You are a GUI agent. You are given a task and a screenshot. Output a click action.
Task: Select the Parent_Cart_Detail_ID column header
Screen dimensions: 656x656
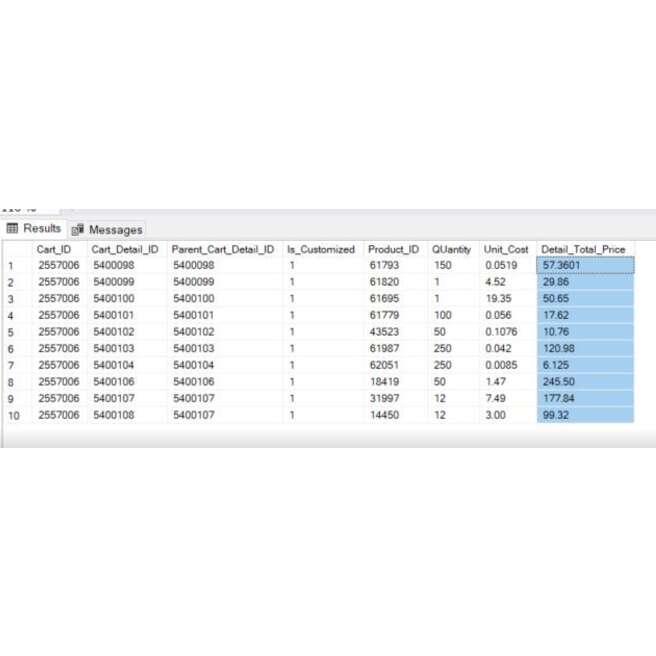point(223,249)
